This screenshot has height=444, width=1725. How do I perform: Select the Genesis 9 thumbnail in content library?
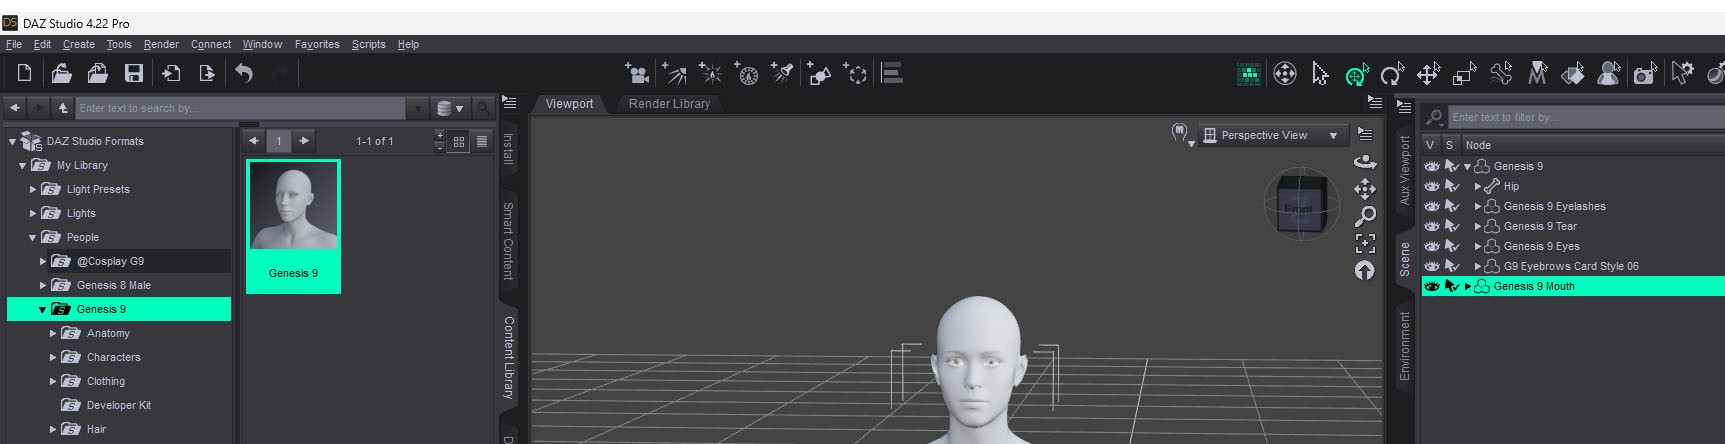coord(293,226)
